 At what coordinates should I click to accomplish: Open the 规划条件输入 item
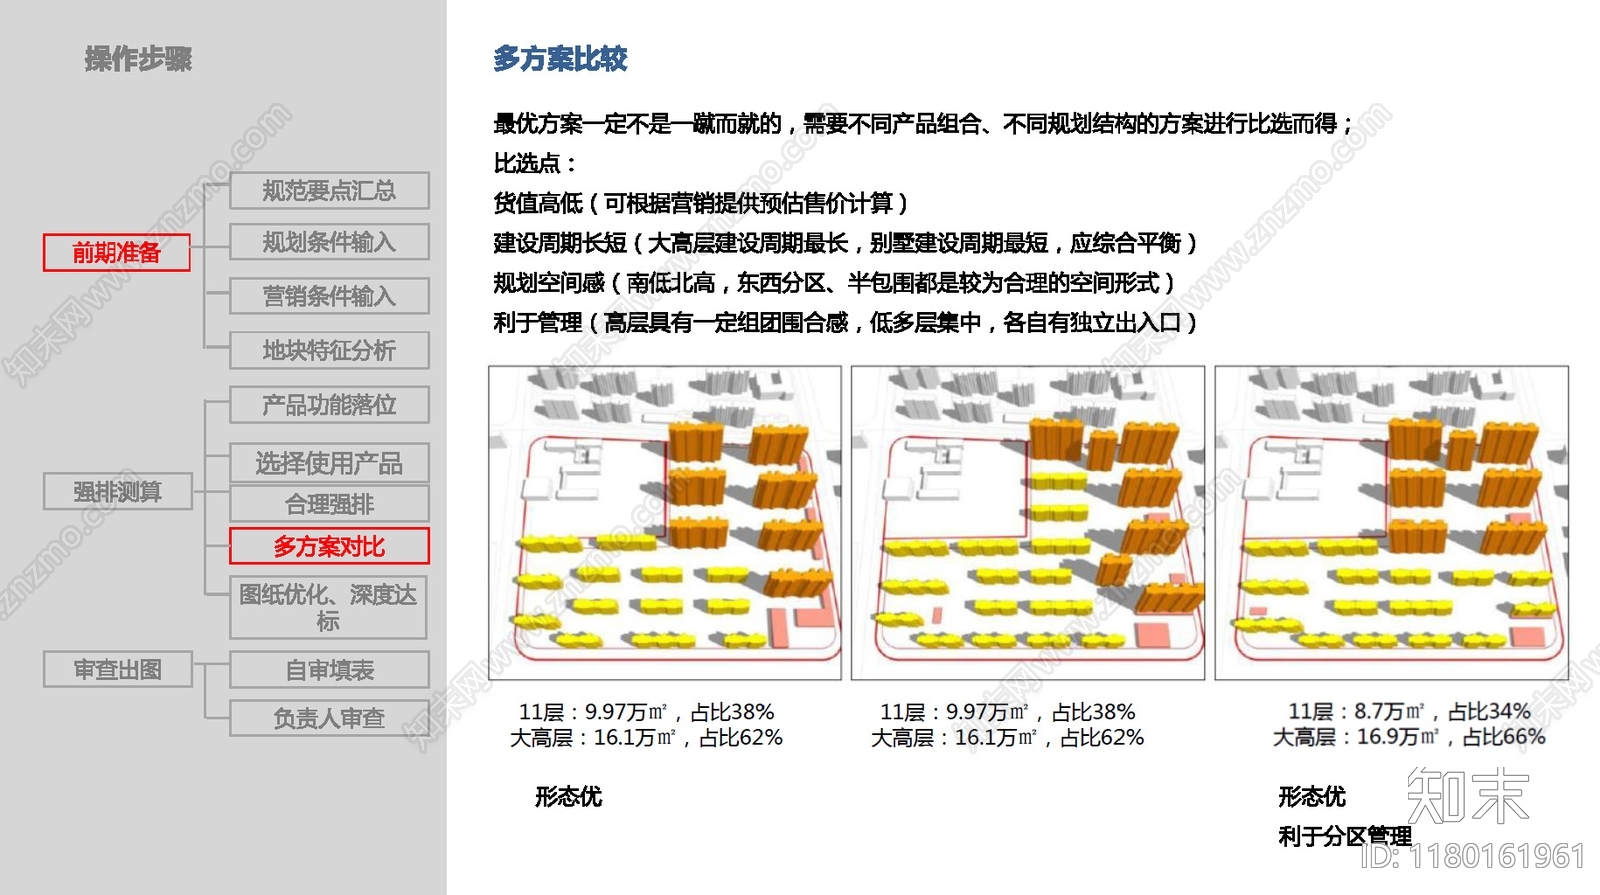[x=329, y=242]
